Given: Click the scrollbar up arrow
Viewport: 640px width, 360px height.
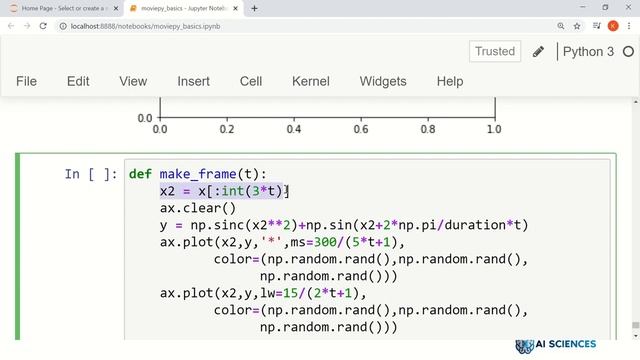Looking at the screenshot, I should point(636,102).
